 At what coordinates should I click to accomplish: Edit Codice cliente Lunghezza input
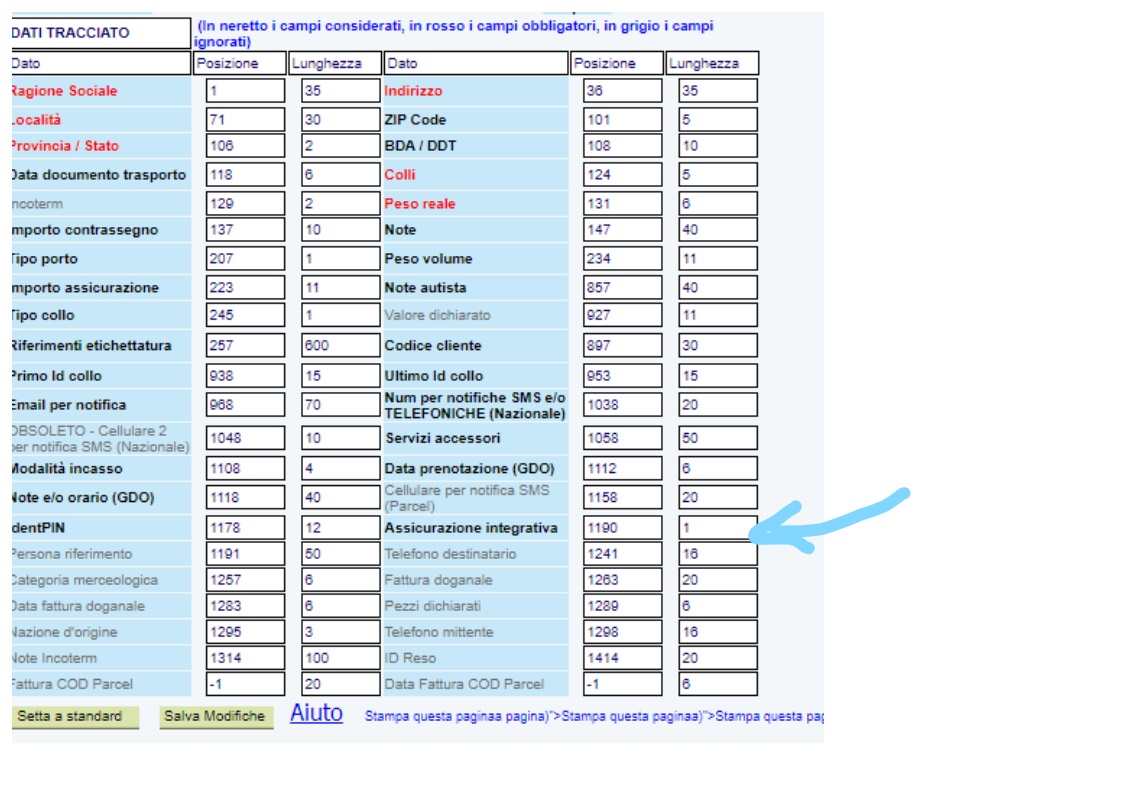718,346
